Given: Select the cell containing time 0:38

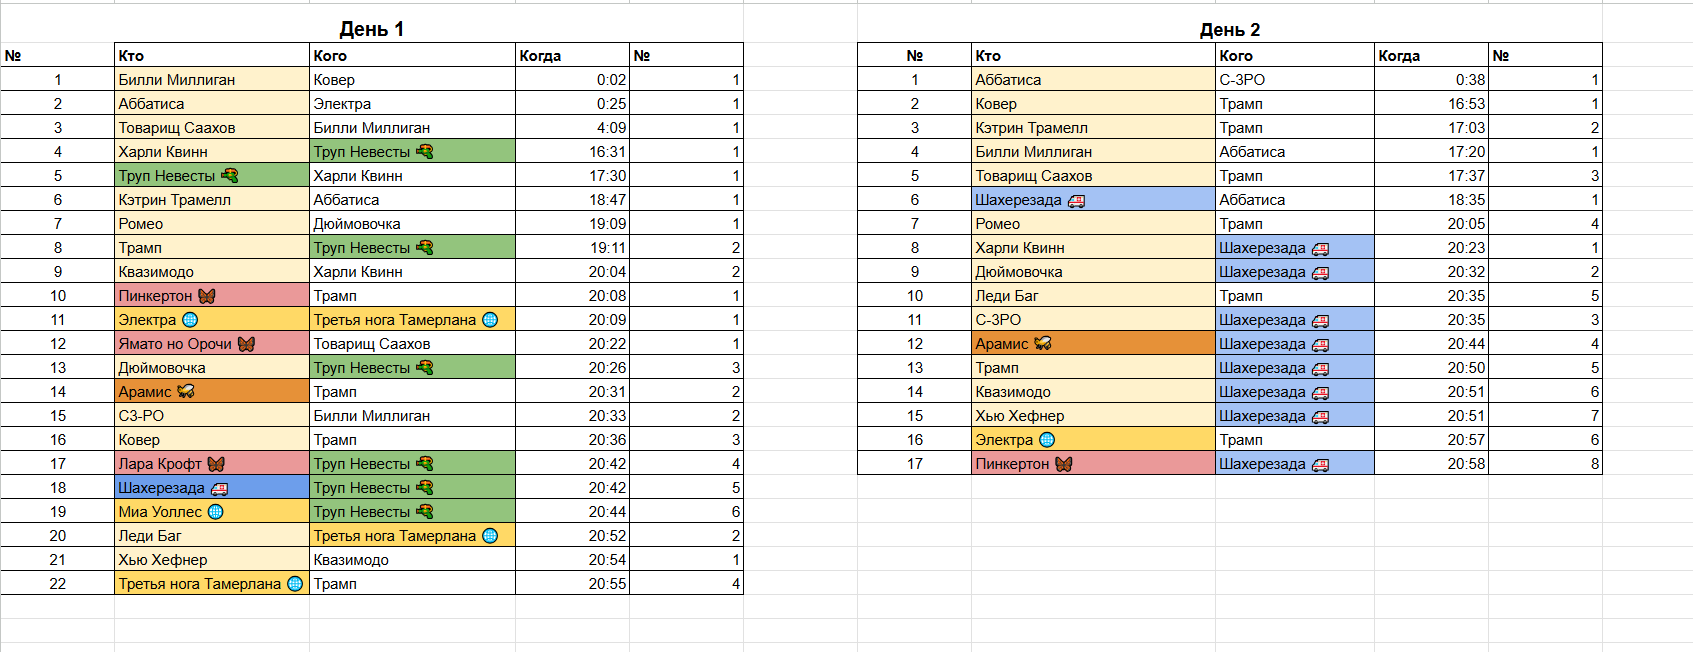Looking at the screenshot, I should pyautogui.click(x=1430, y=80).
